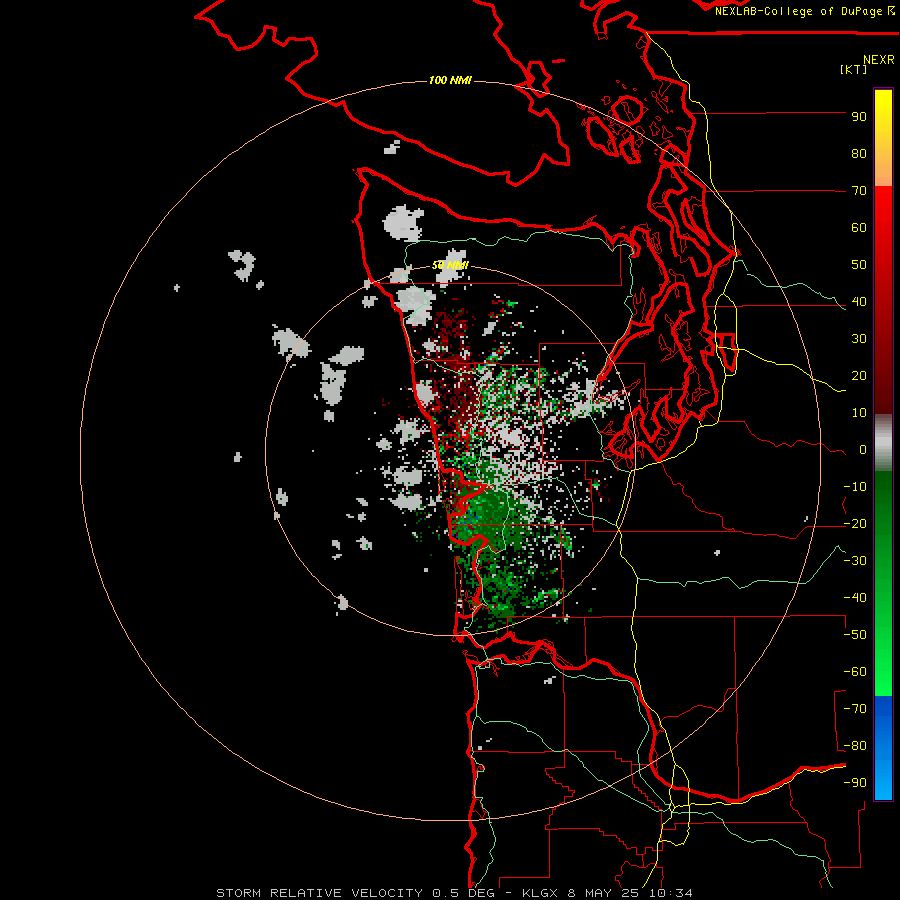Click the -80 knot scale label
This screenshot has width=900, height=900.
pyautogui.click(x=855, y=746)
